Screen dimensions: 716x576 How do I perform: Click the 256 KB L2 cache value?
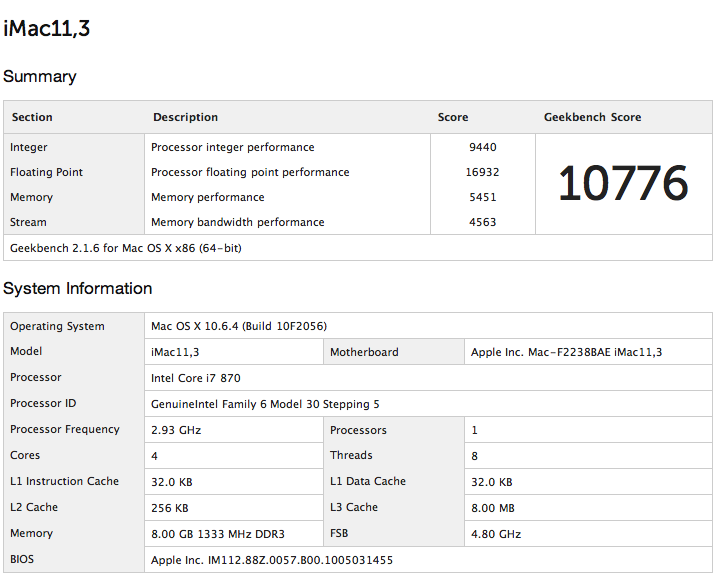click(x=169, y=508)
